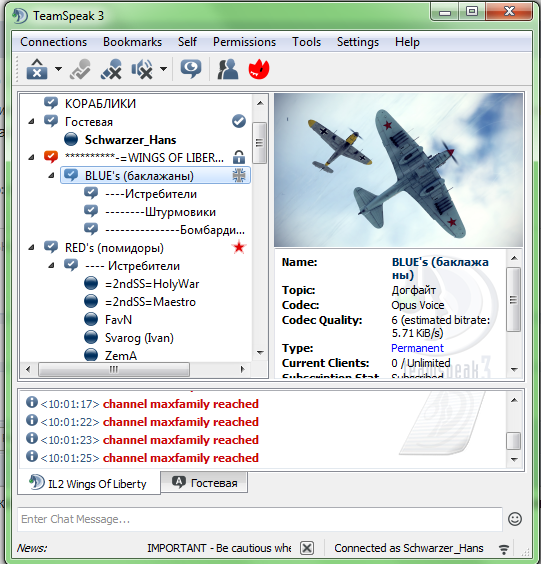Mute speakers using toolbar icon
541x564 pixels.
(x=142, y=69)
